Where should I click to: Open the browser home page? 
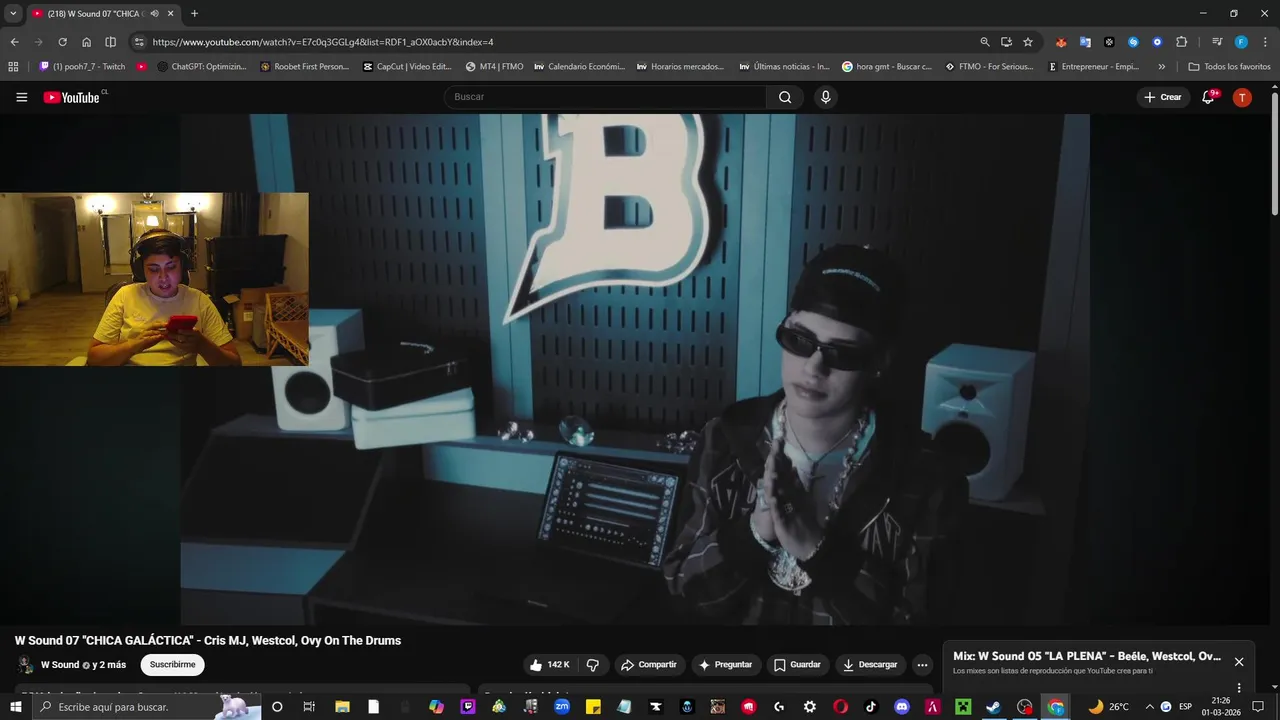[x=86, y=42]
